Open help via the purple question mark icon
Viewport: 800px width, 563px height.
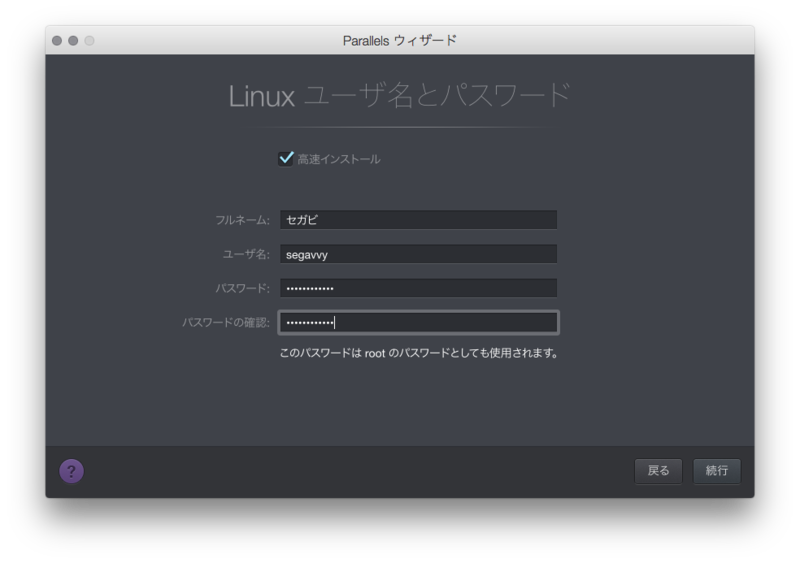(x=71, y=471)
